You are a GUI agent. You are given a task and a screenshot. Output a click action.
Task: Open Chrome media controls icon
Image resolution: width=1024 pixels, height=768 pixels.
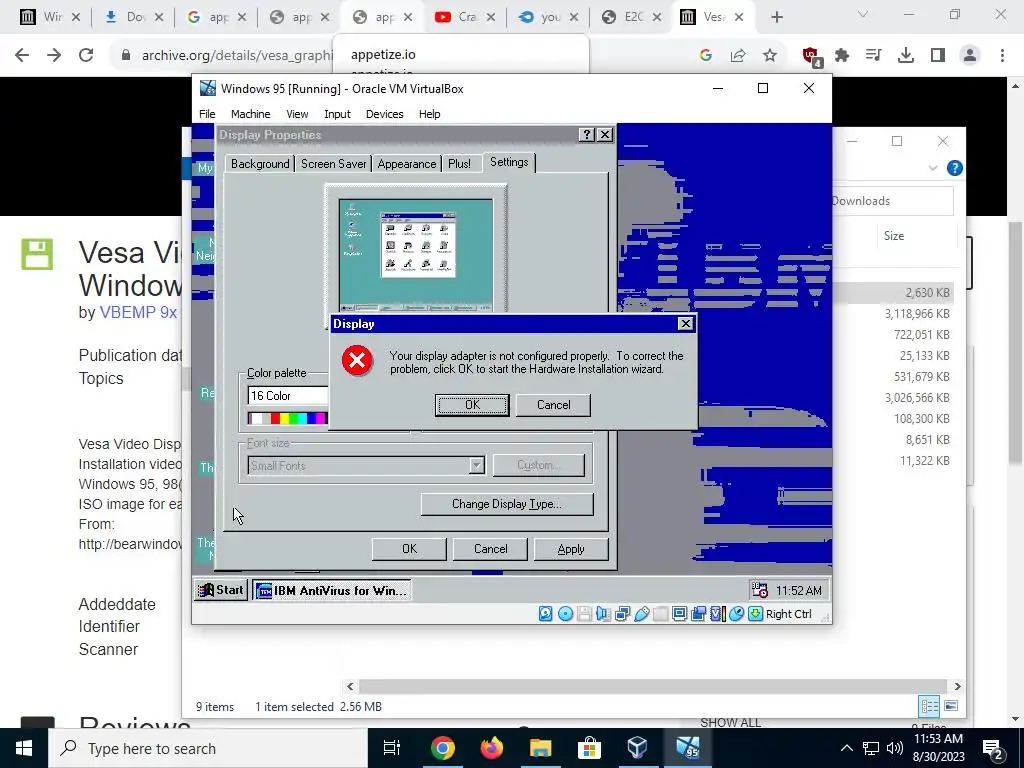pos(874,56)
